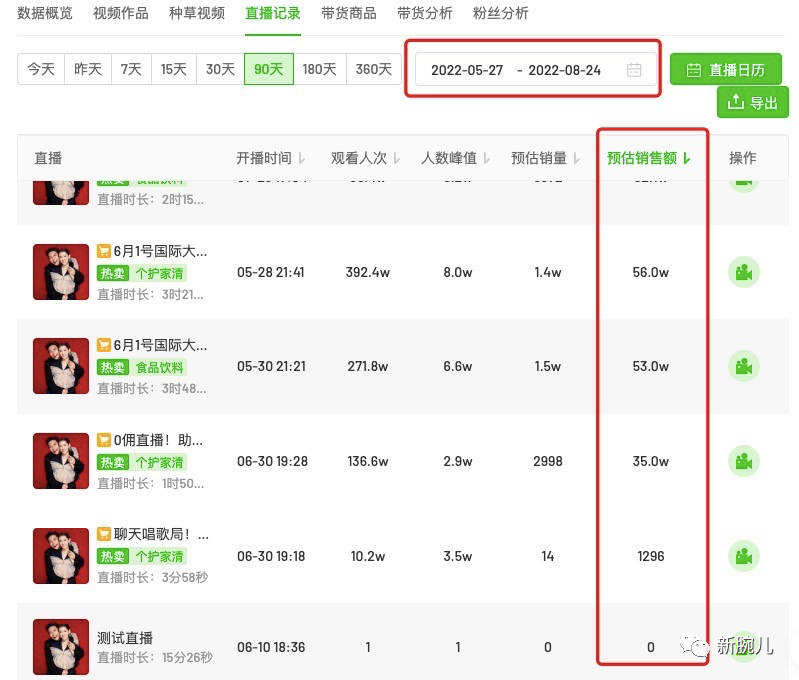Click video camera icon for 06-30 19:28 livestream

pos(743,461)
